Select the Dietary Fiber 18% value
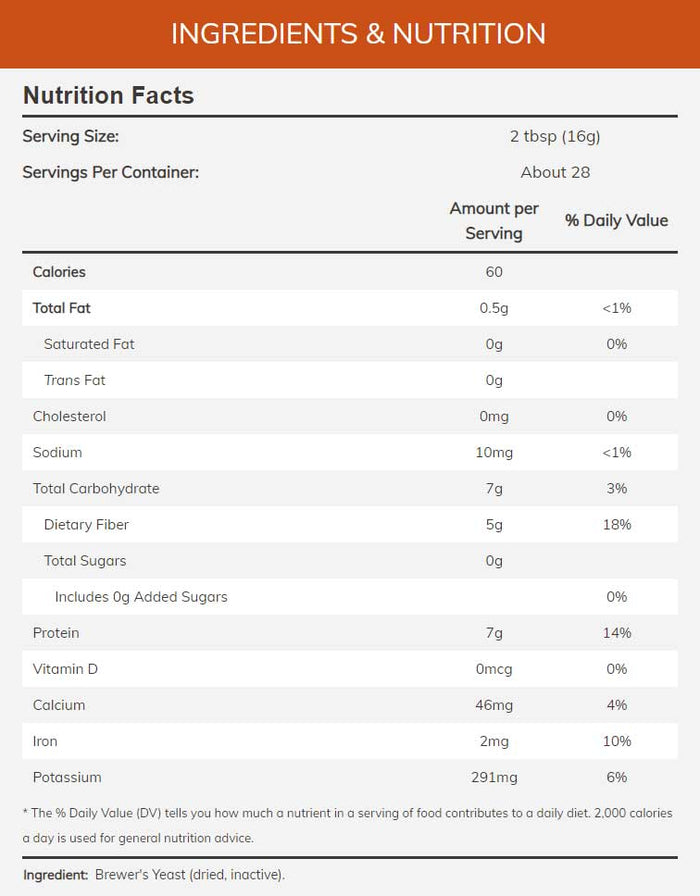Image resolution: width=700 pixels, height=896 pixels. point(617,525)
